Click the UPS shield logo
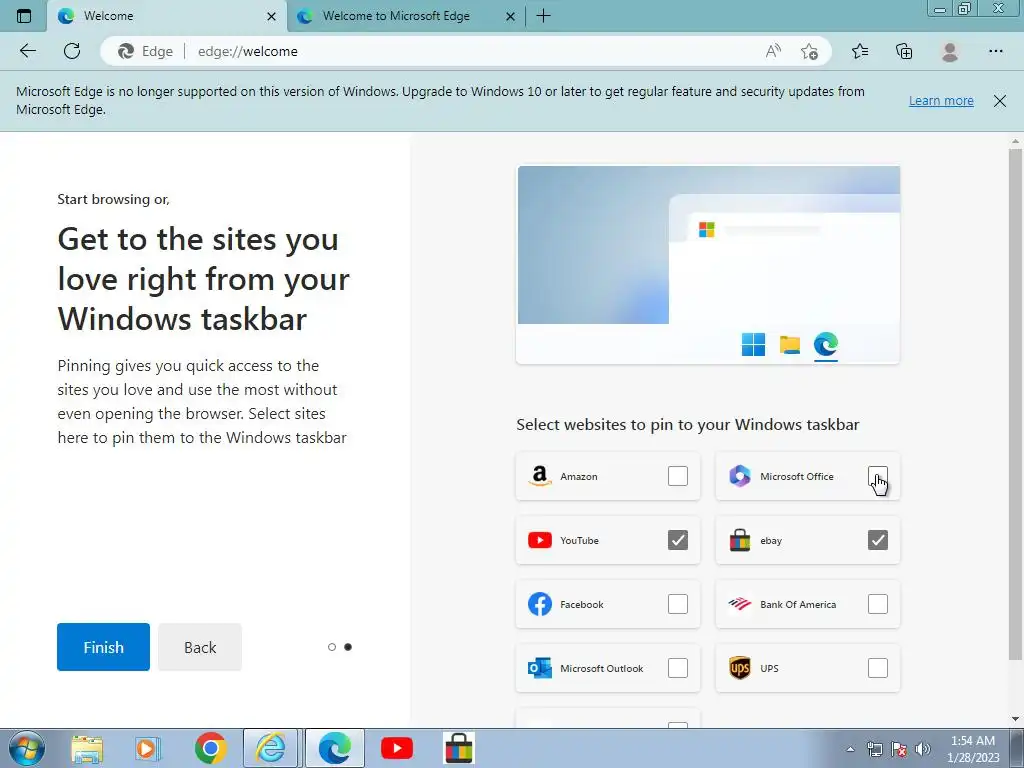1024x768 pixels. coord(739,668)
